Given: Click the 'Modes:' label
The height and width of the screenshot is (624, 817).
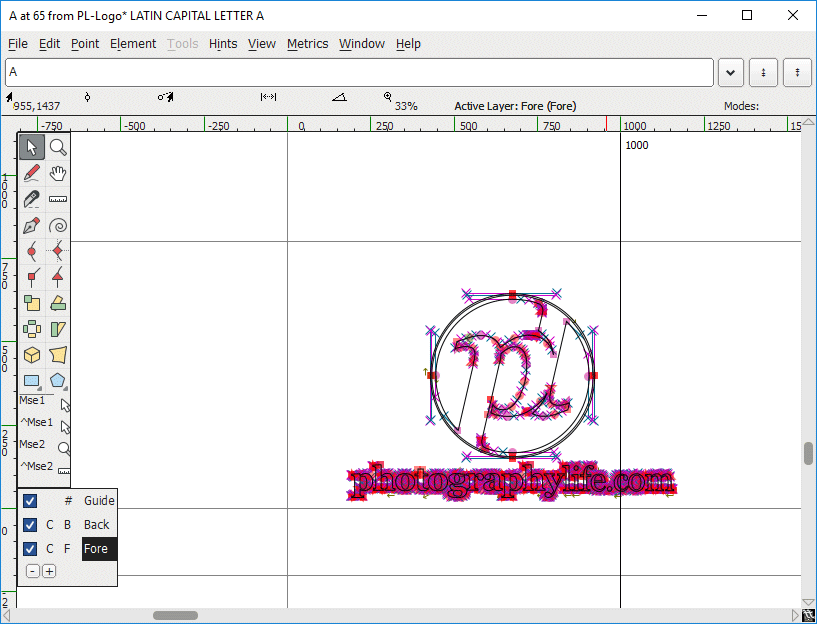Looking at the screenshot, I should (x=741, y=106).
